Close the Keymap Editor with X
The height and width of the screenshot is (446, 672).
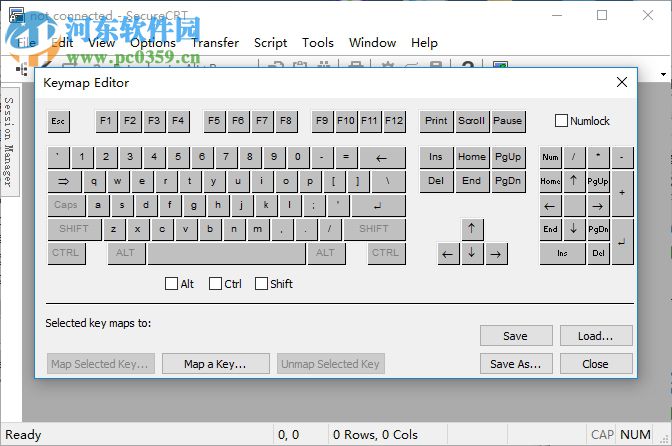[x=622, y=82]
